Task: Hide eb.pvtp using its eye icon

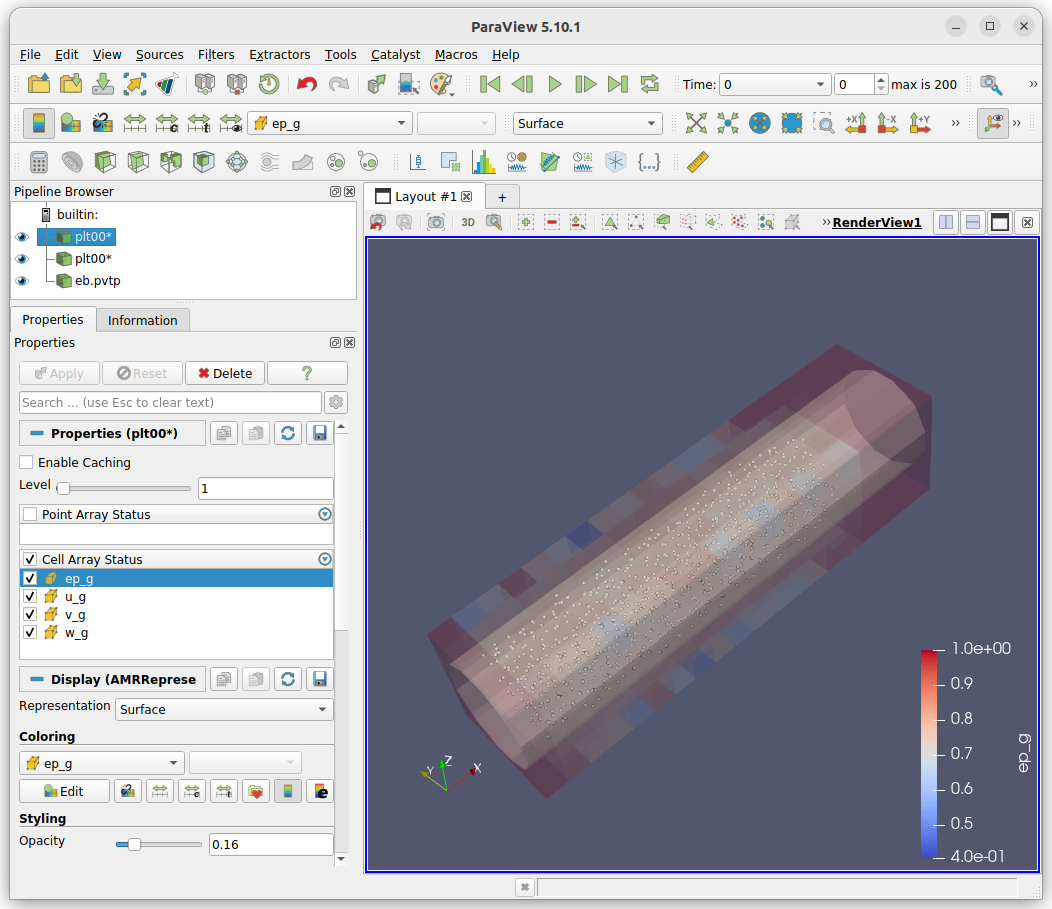Action: click(x=22, y=281)
